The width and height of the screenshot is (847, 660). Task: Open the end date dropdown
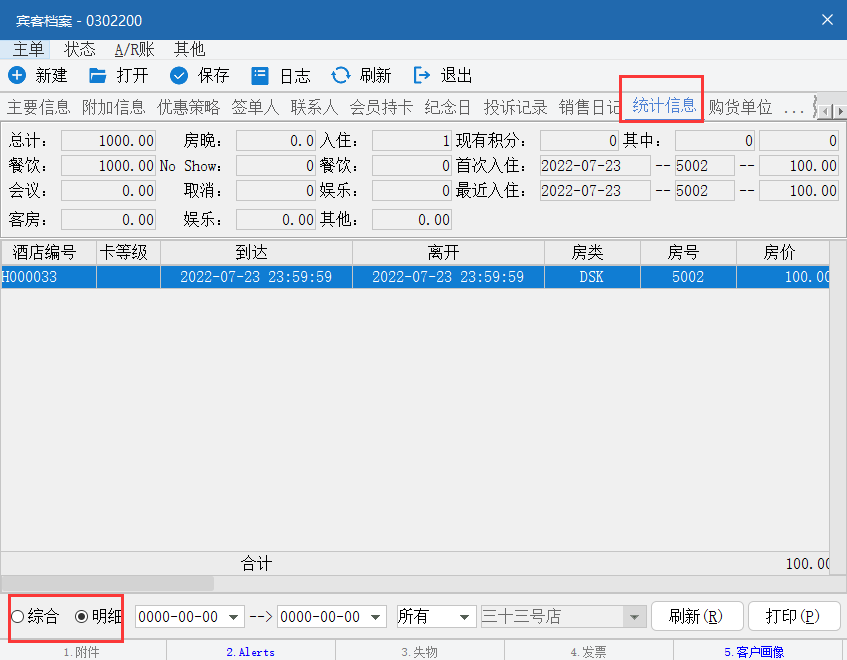[375, 617]
